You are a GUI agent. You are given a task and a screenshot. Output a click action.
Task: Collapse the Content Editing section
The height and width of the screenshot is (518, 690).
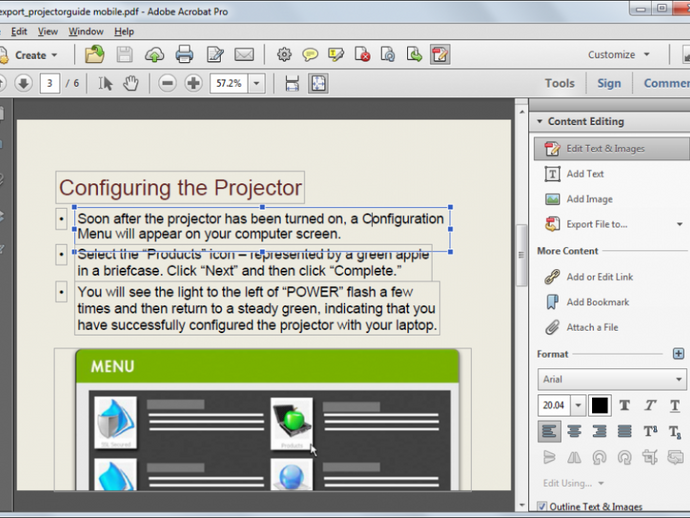540,121
